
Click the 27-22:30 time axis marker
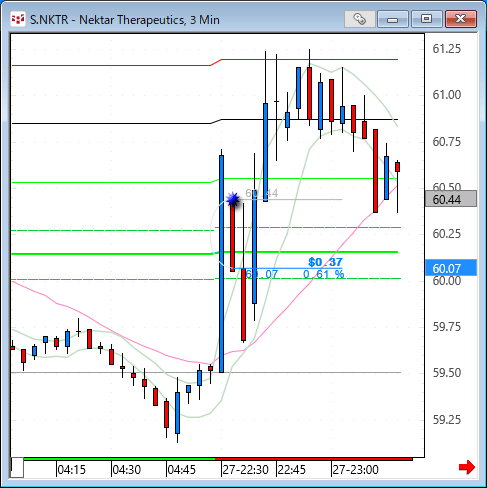245,470
